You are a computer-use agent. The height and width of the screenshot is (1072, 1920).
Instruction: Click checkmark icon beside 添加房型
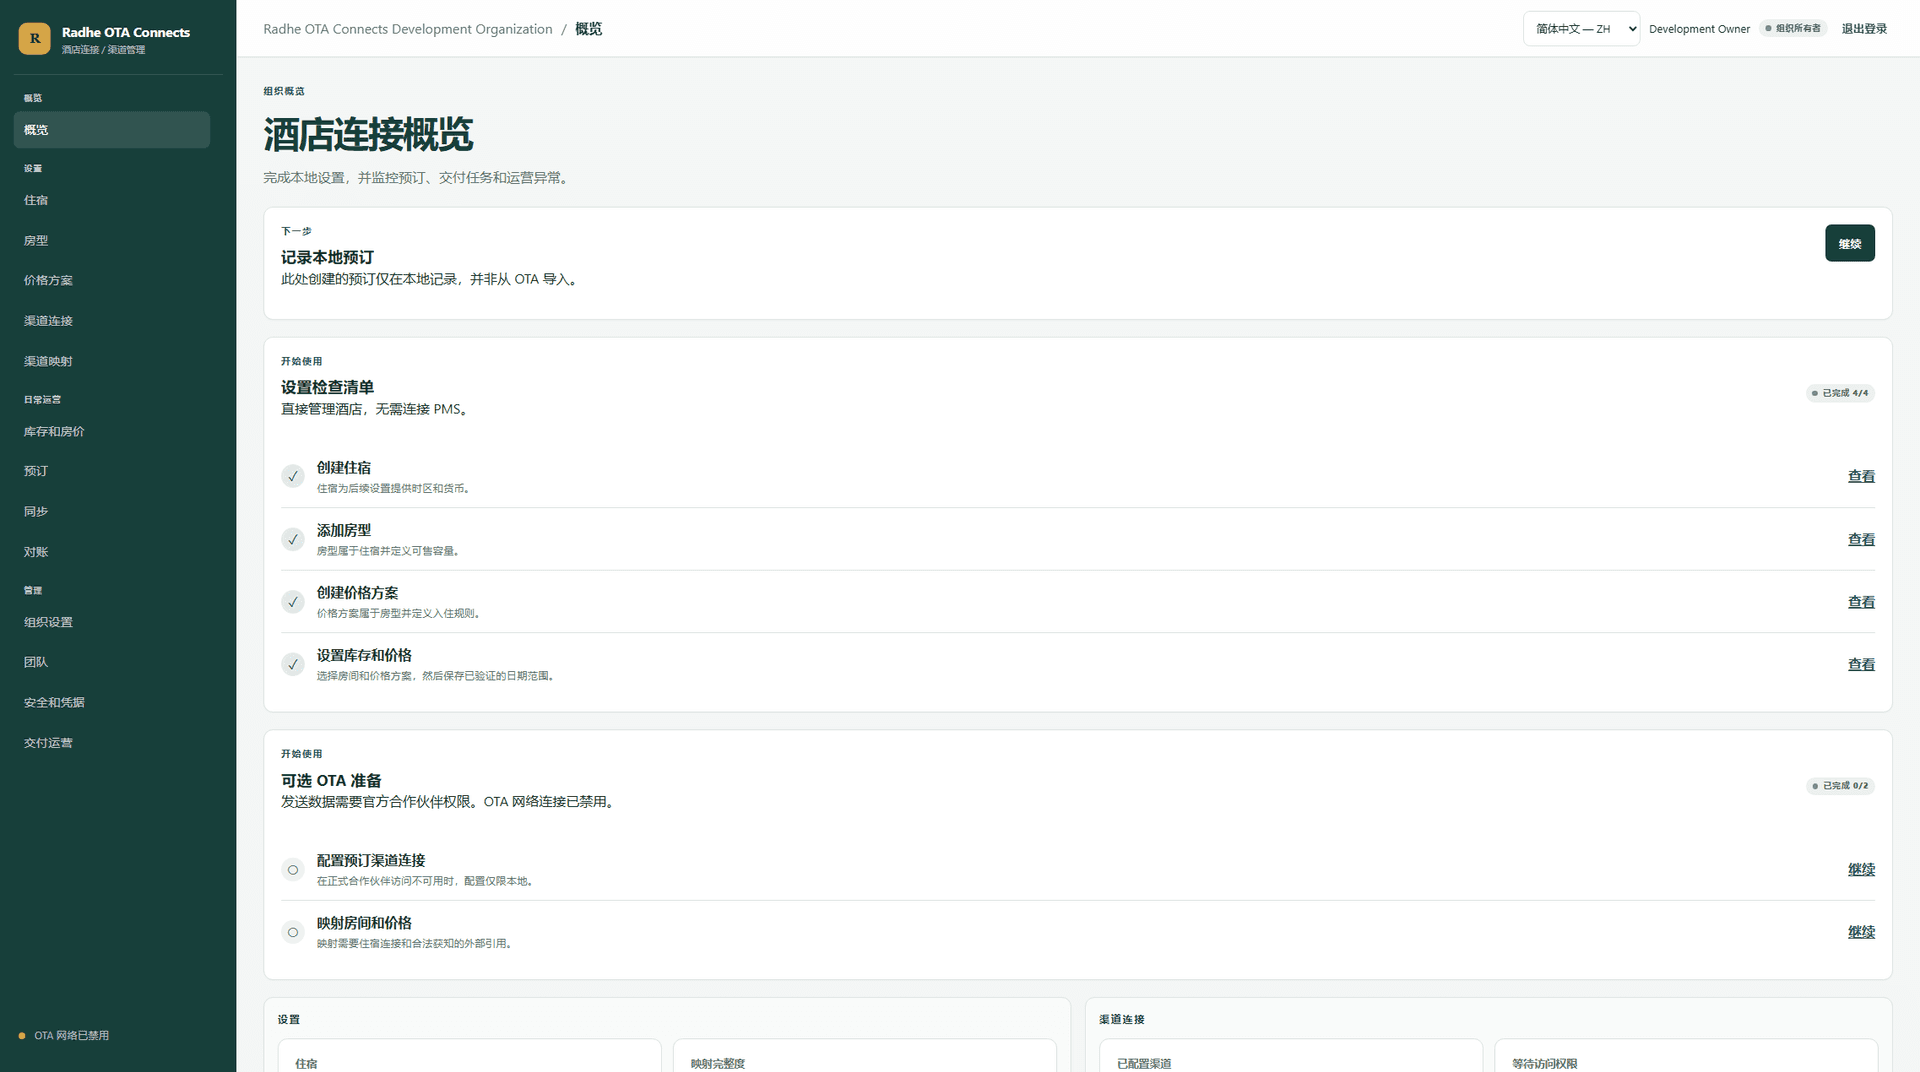pos(293,540)
